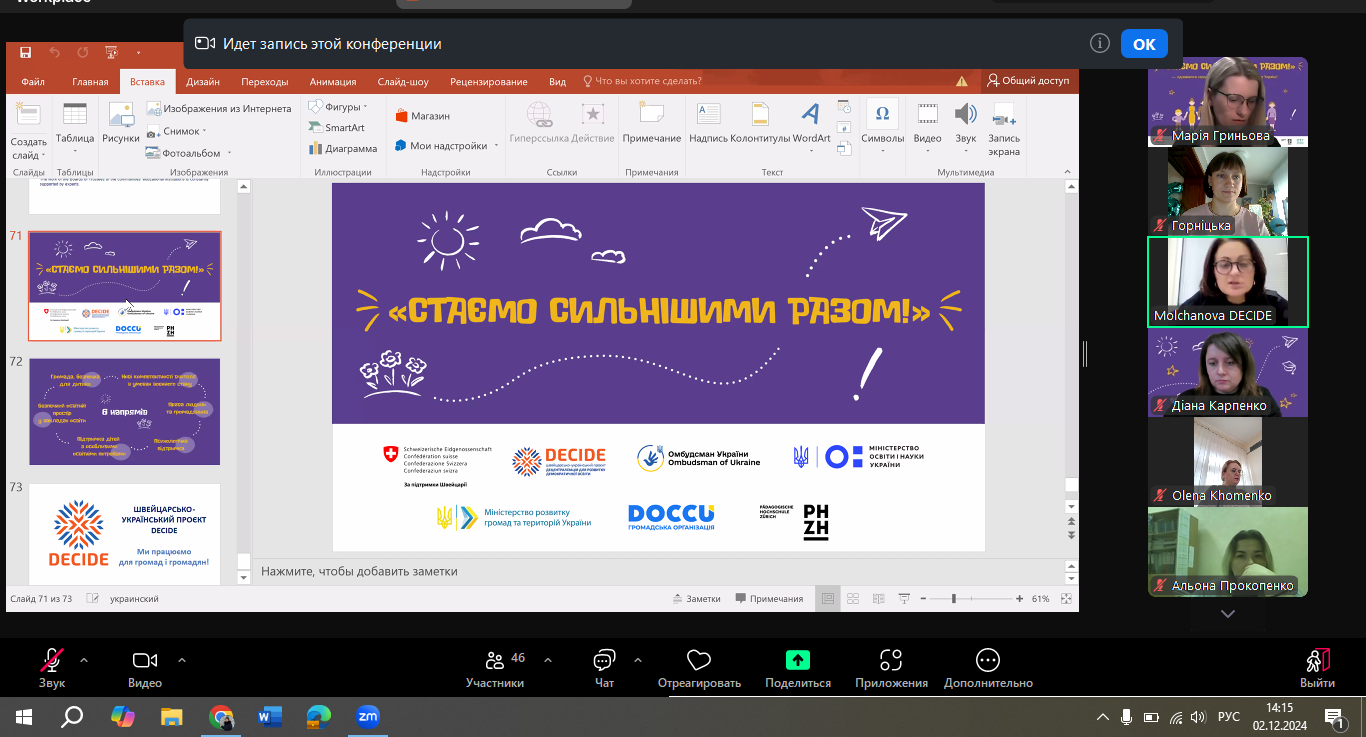1366x737 pixels.
Task: Toggle Заметки notes pane in status bar
Action: (x=696, y=599)
